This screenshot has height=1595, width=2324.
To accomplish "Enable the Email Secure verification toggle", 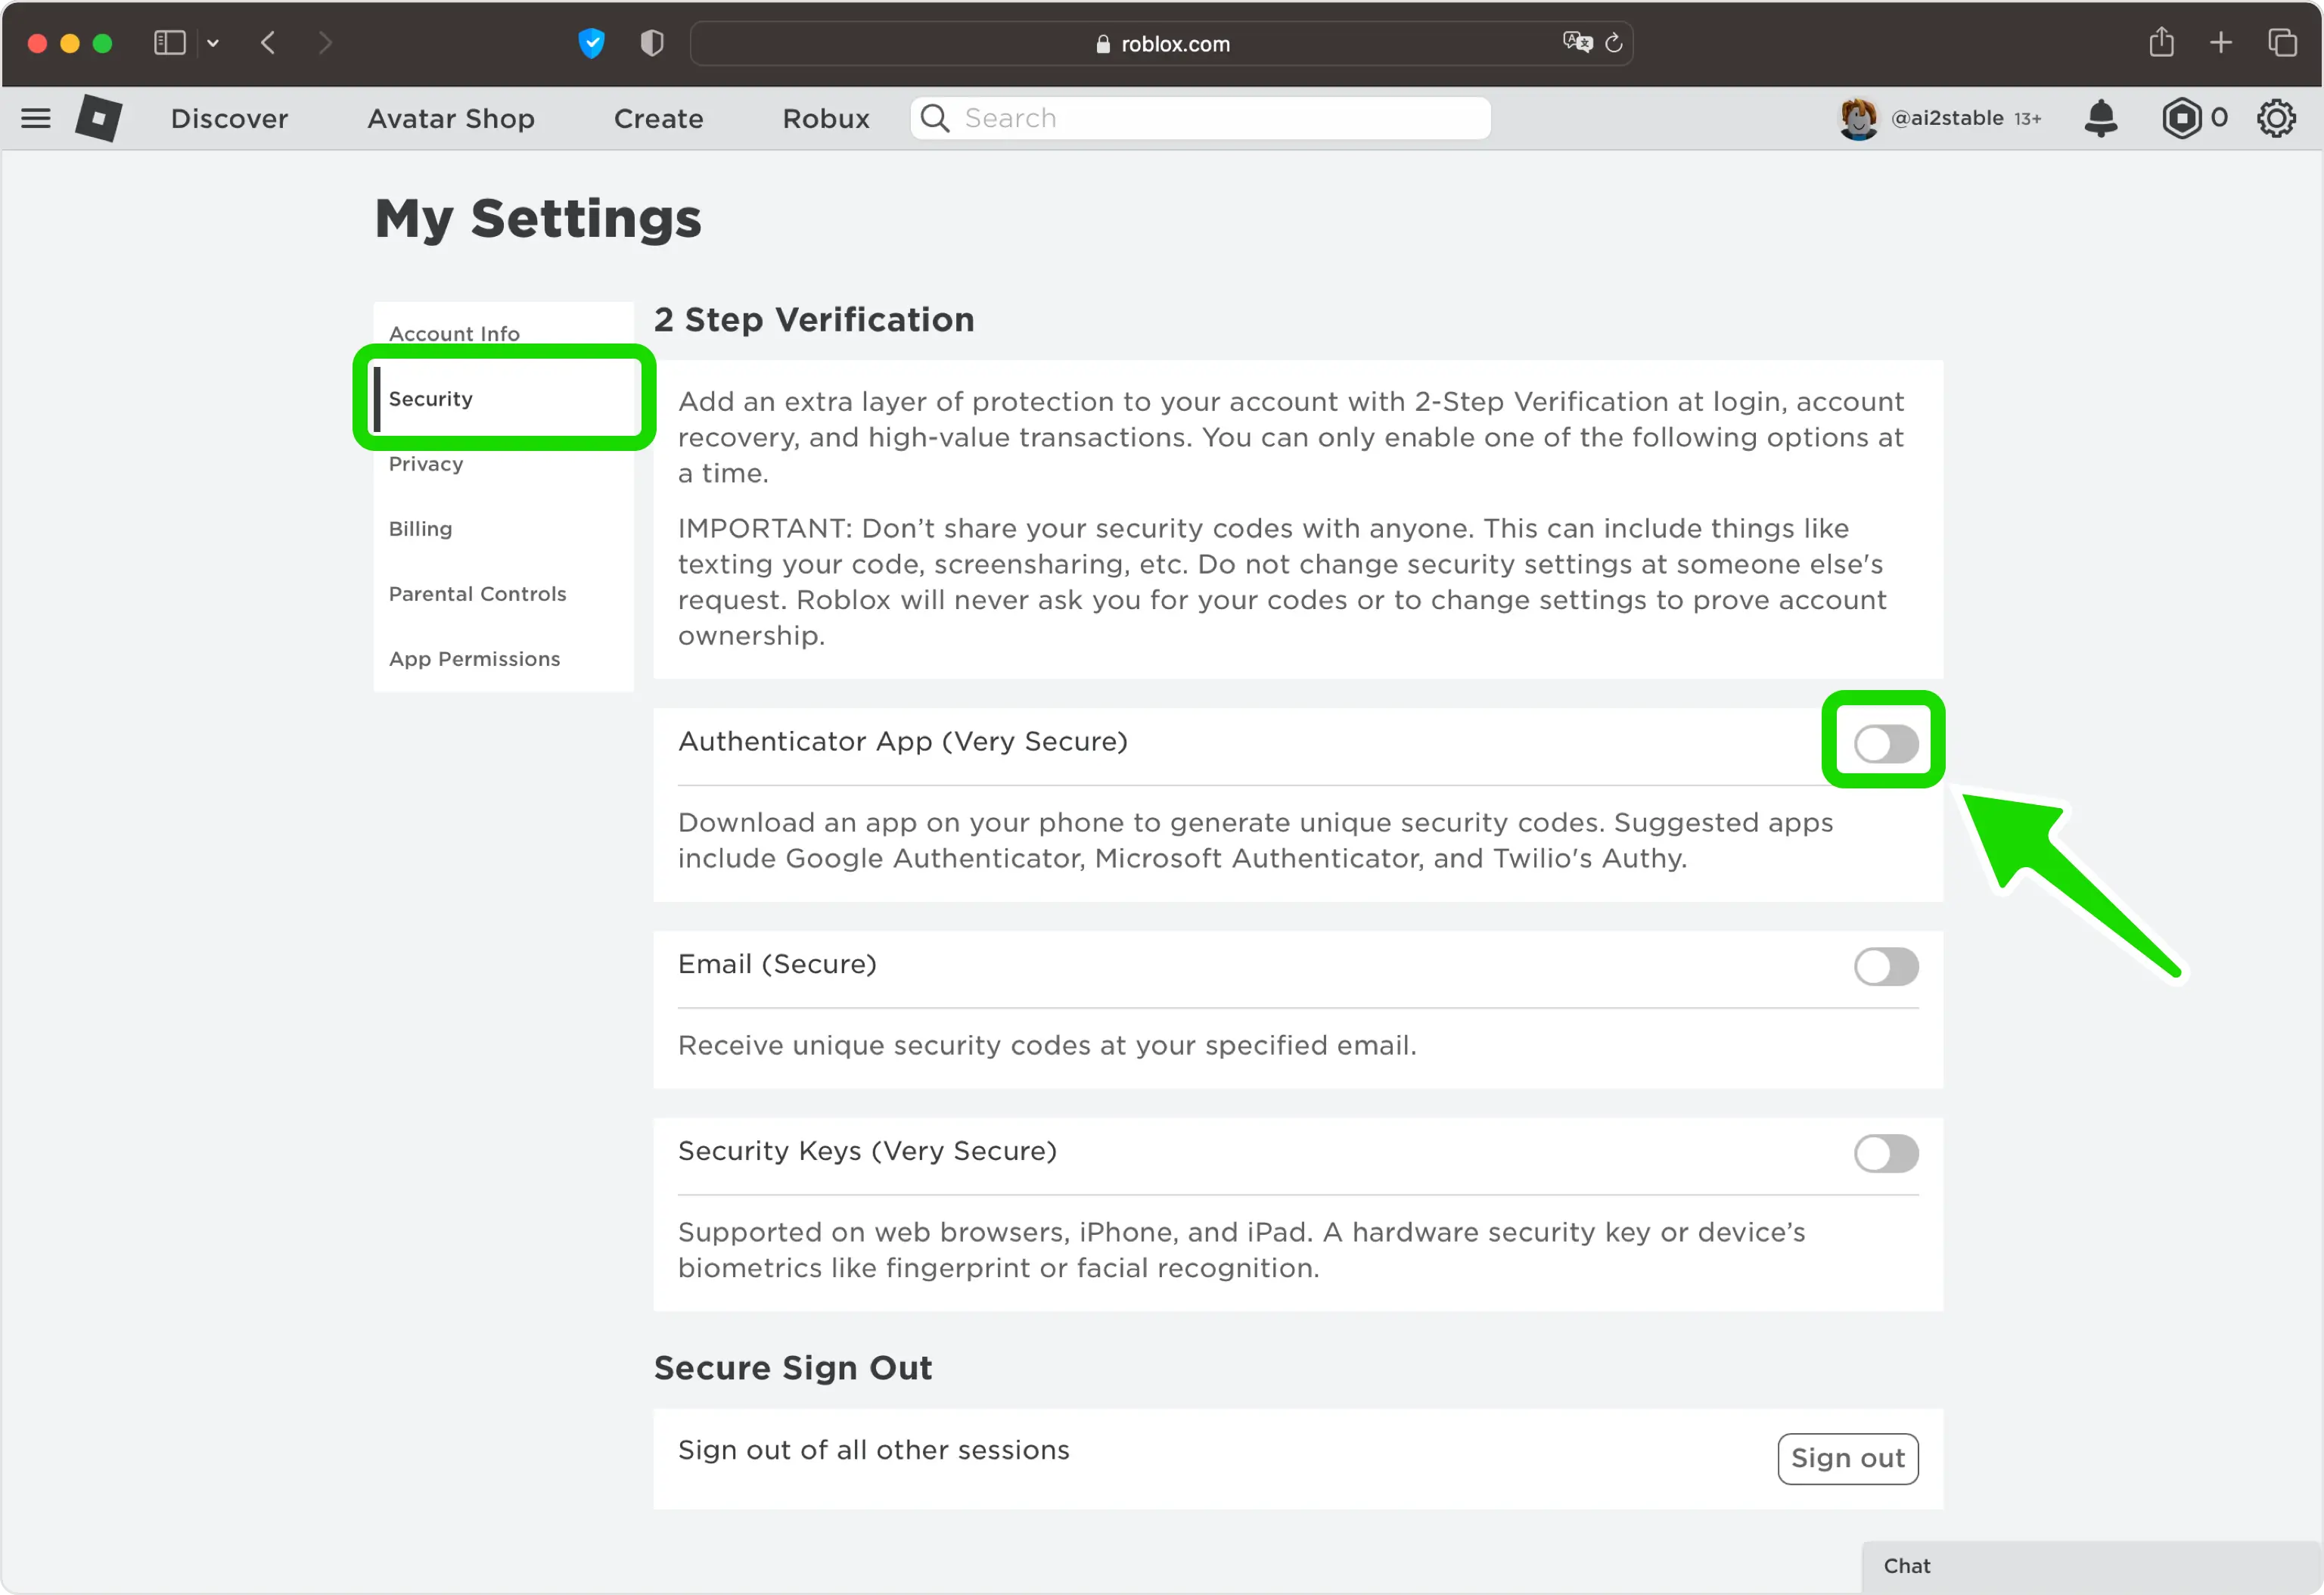I will [x=1884, y=965].
